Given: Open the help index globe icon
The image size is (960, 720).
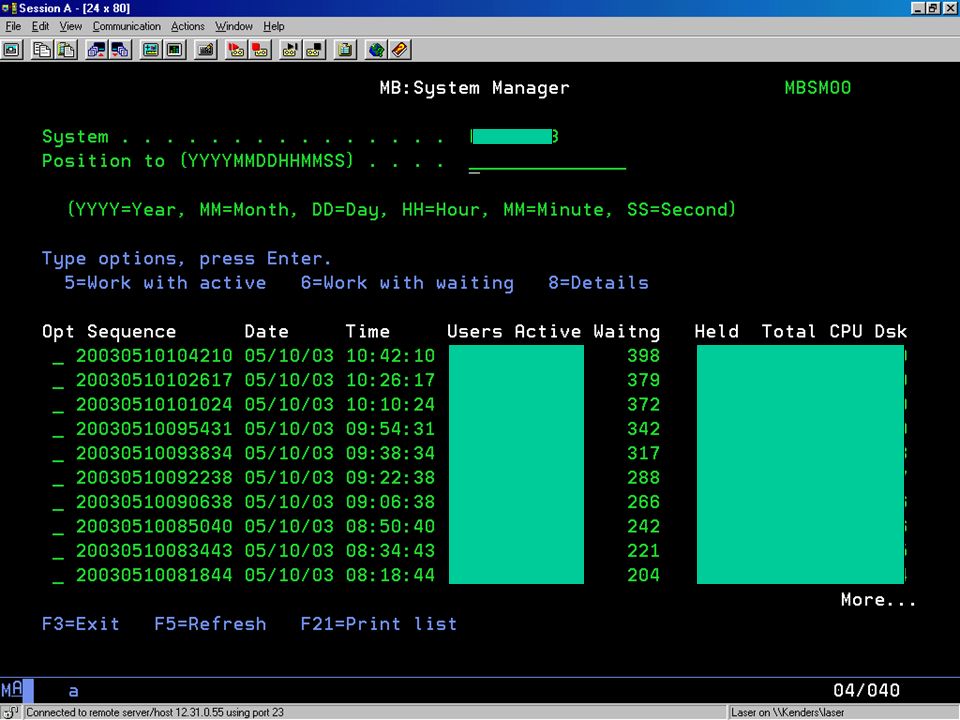Looking at the screenshot, I should point(375,50).
